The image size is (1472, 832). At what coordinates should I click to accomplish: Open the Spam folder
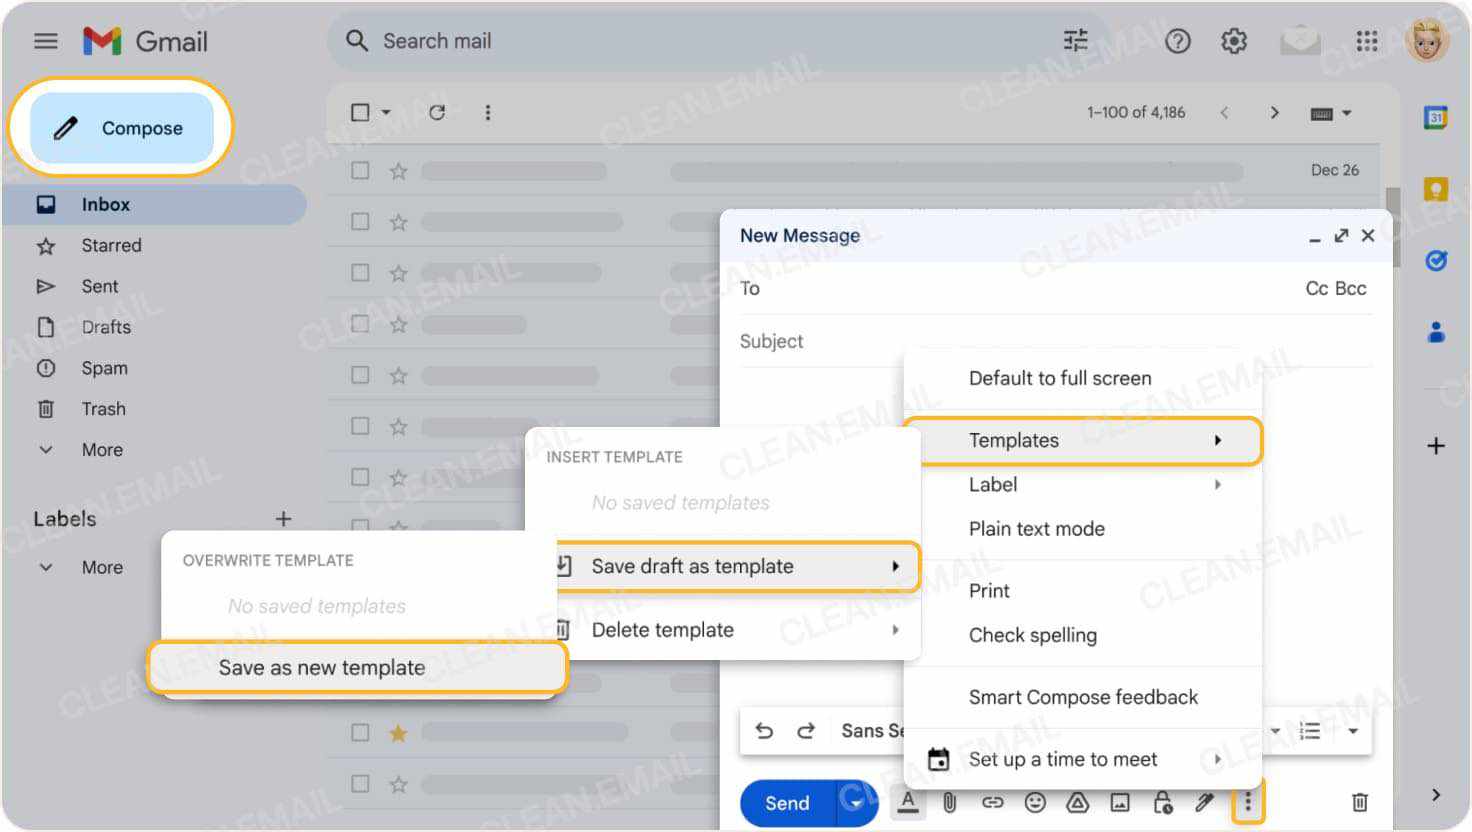point(103,368)
